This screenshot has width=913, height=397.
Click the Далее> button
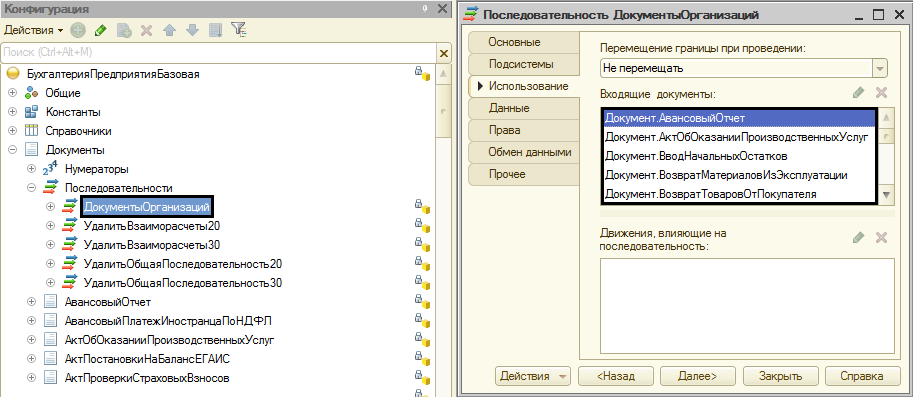[697, 376]
